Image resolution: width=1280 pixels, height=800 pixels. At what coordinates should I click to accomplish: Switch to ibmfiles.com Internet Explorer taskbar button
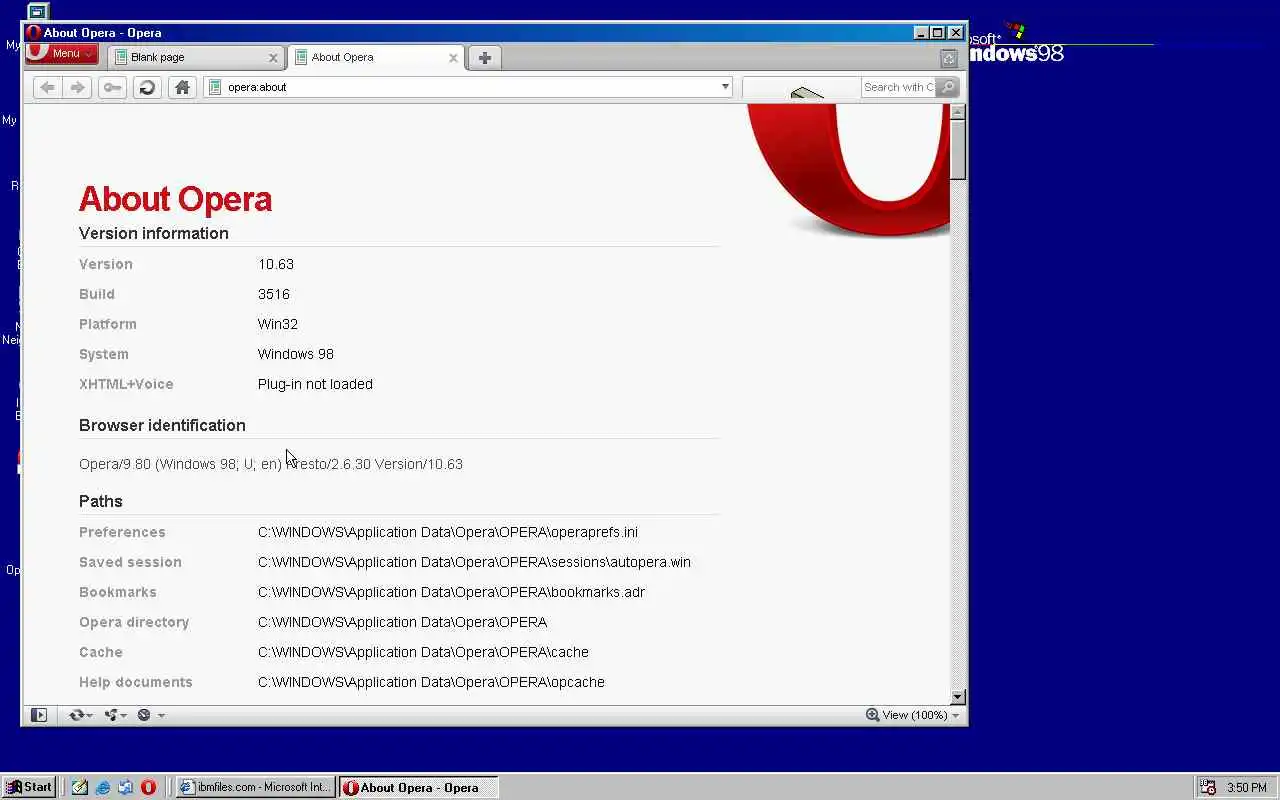[255, 787]
